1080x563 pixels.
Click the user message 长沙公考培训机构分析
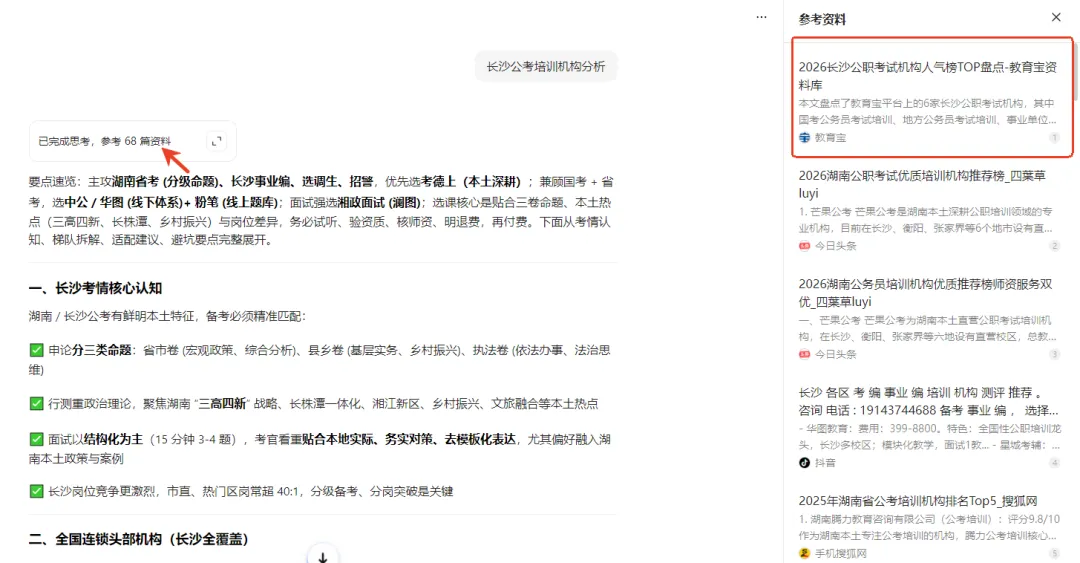pyautogui.click(x=546, y=67)
